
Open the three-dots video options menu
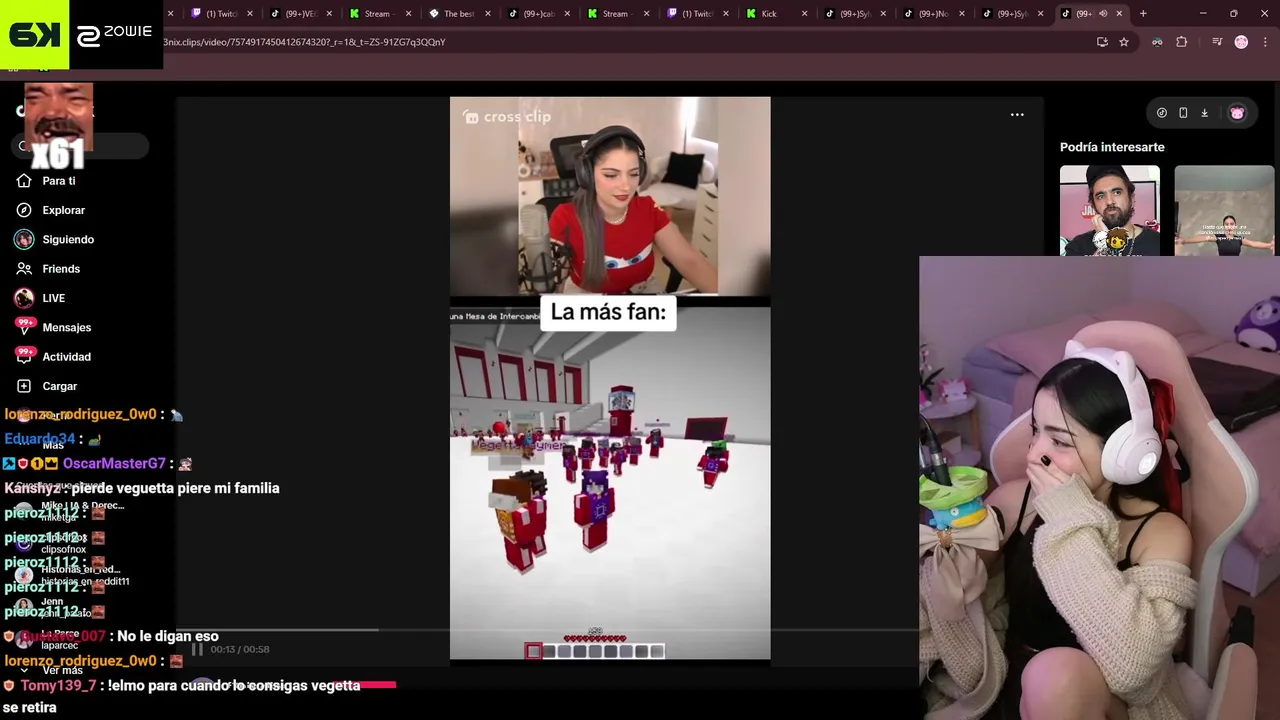click(1017, 115)
